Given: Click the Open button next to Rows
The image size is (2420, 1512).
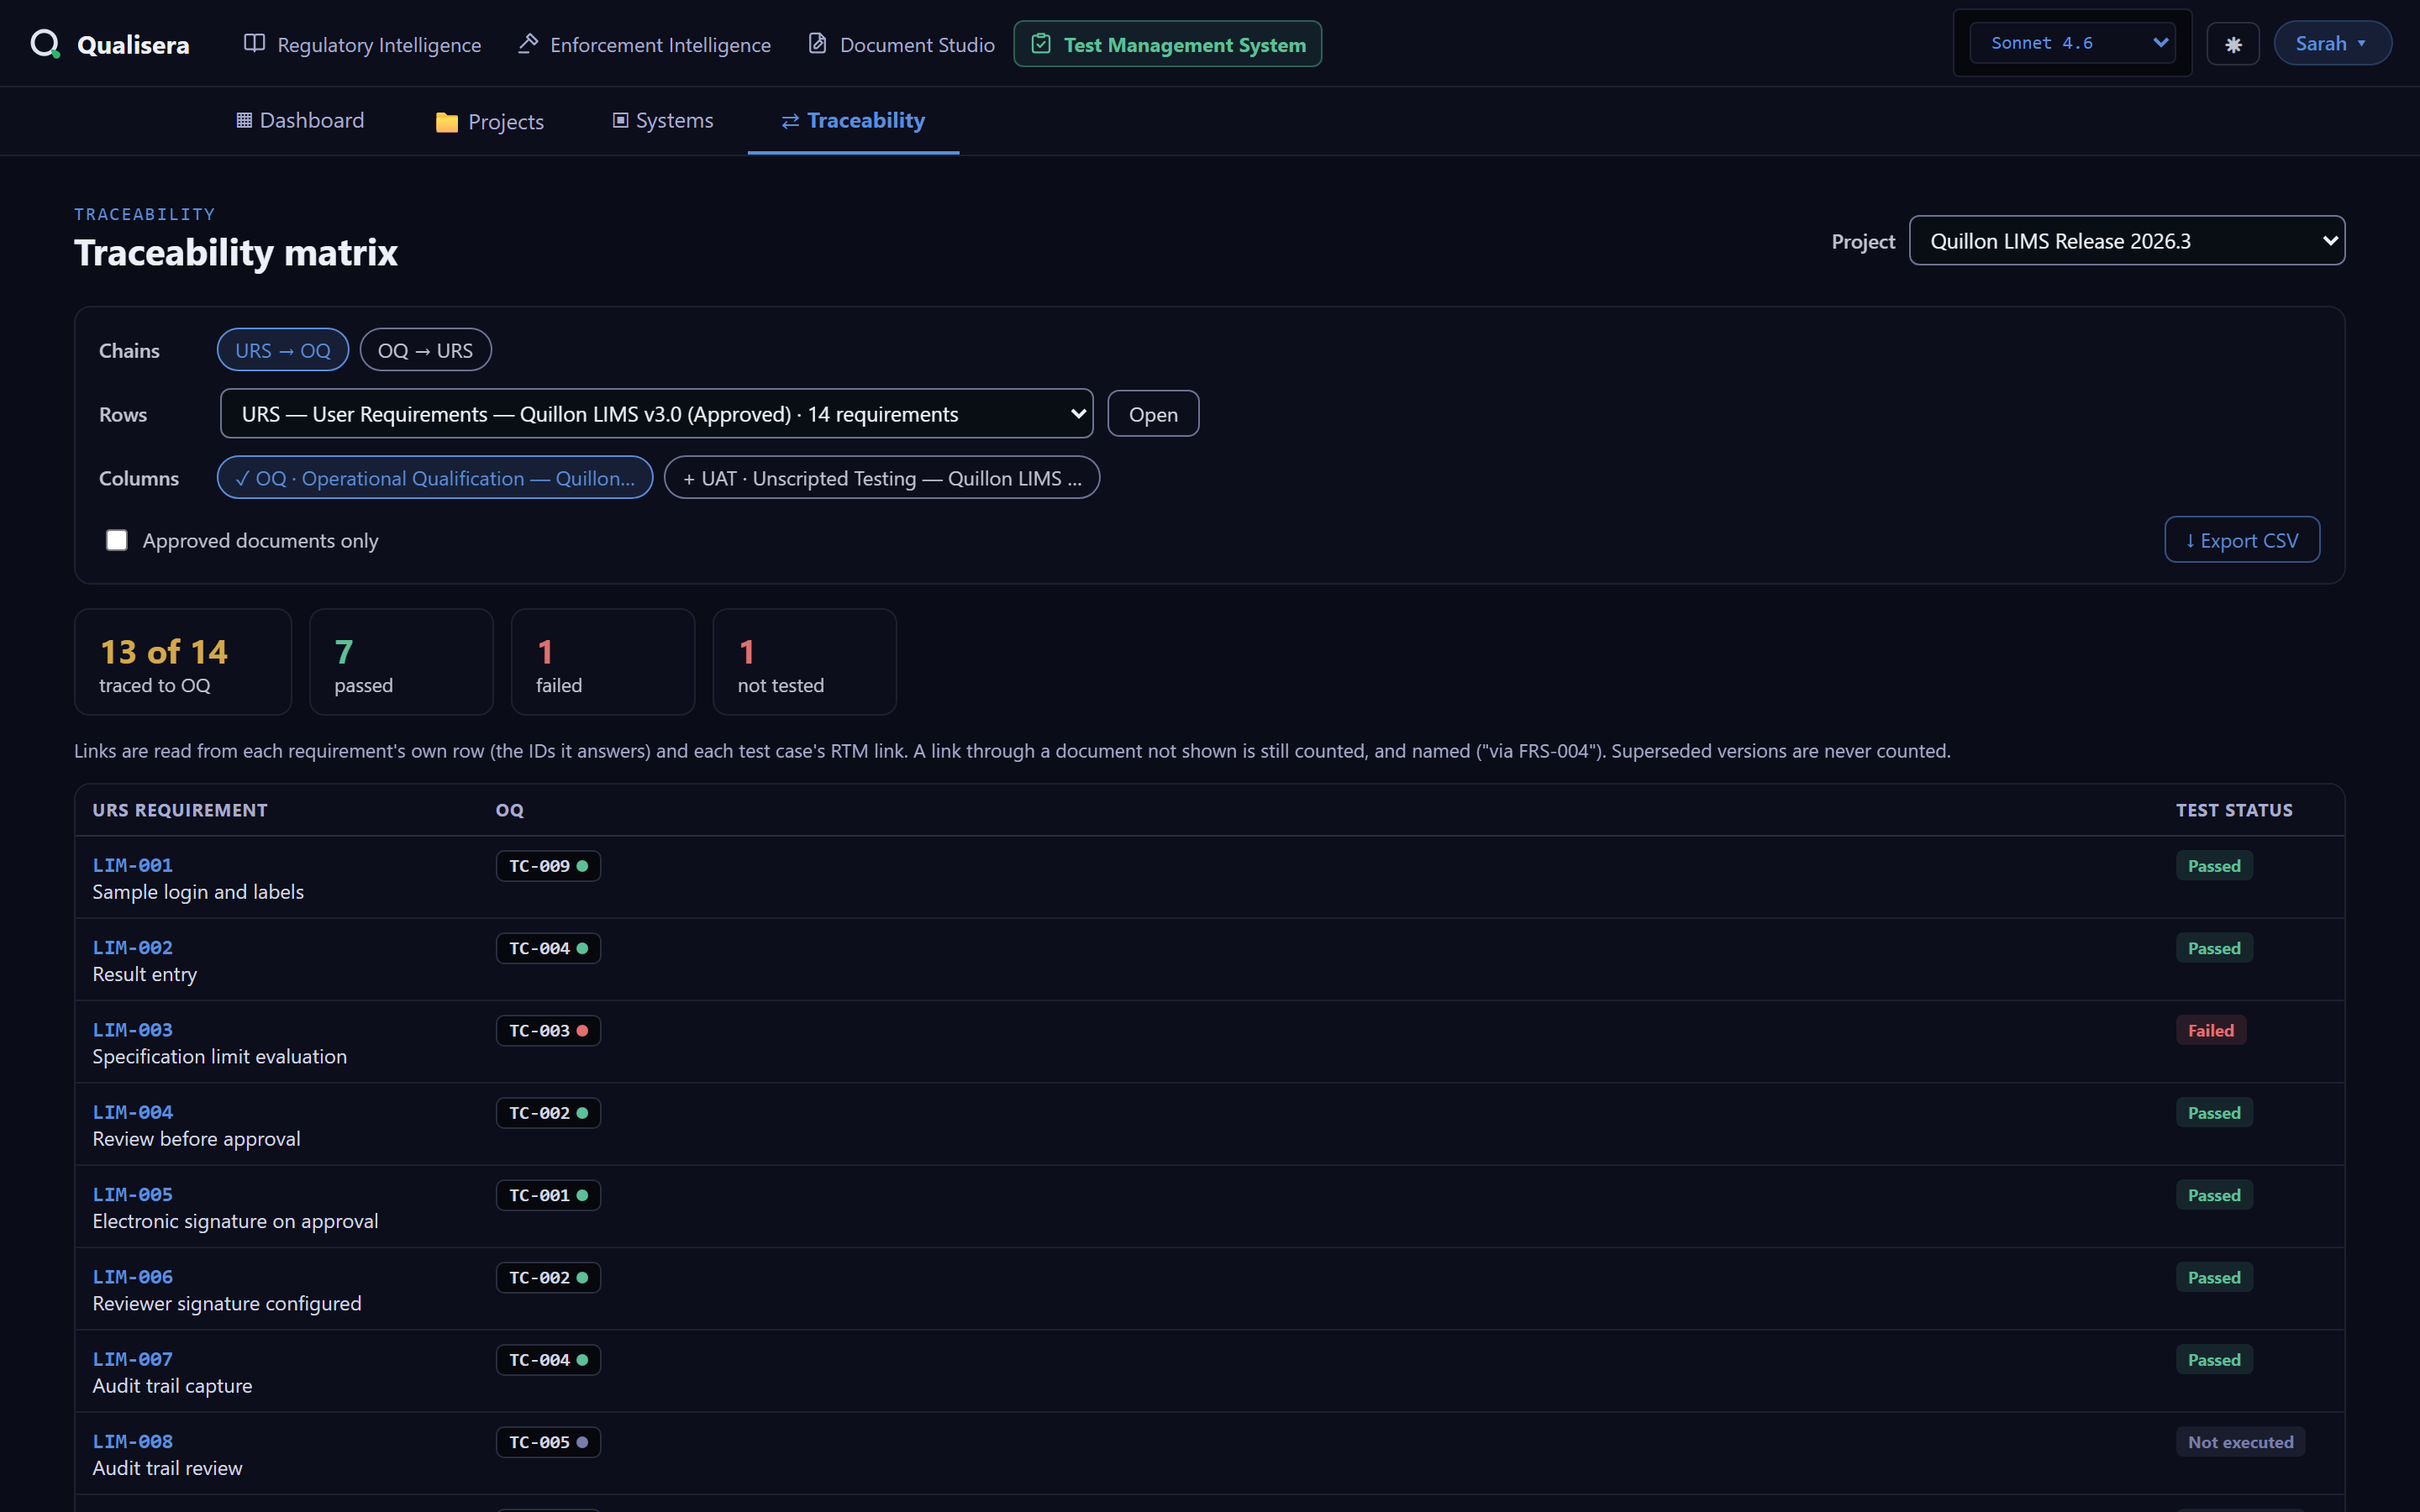Looking at the screenshot, I should coord(1153,414).
